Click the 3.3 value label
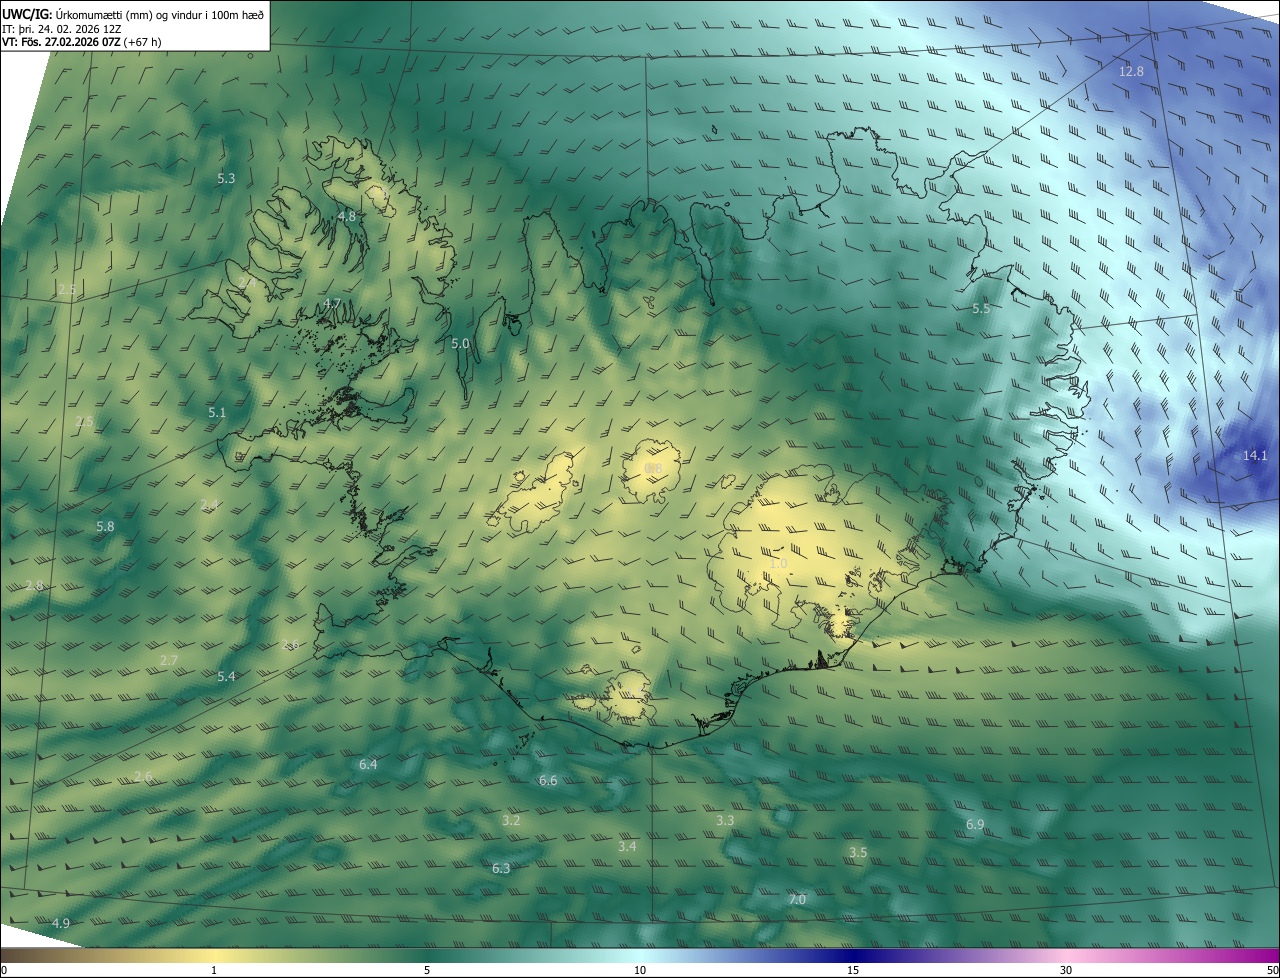This screenshot has height=978, width=1280. [725, 820]
